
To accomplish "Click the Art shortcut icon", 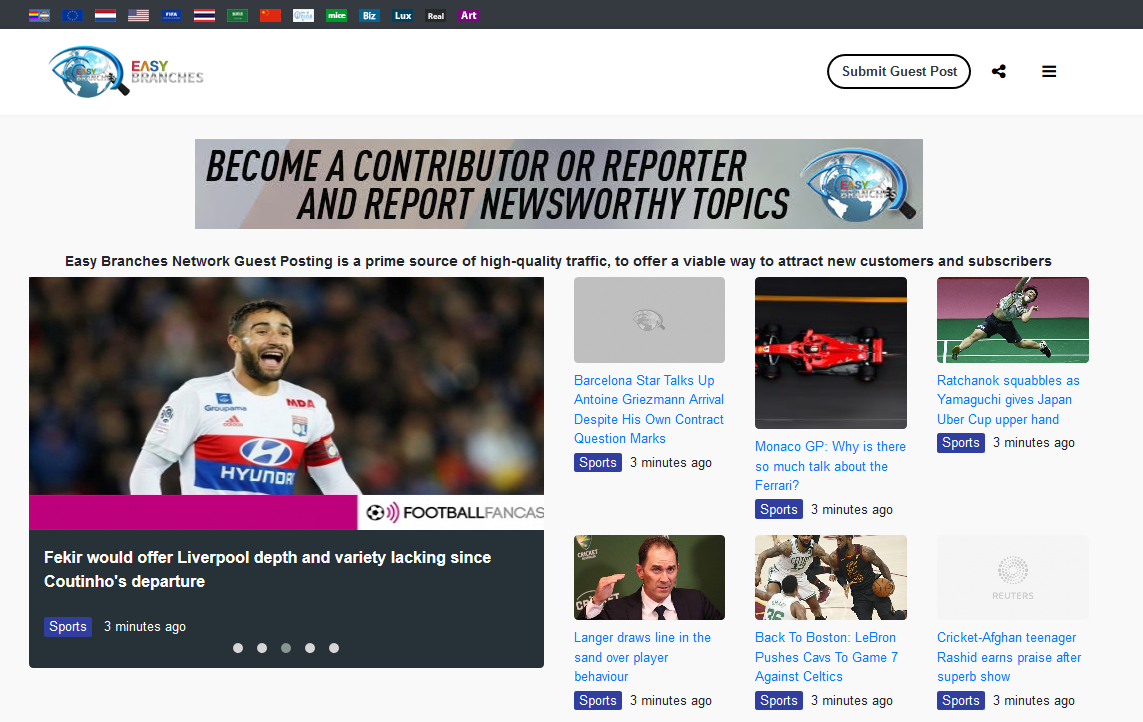I will (x=468, y=15).
